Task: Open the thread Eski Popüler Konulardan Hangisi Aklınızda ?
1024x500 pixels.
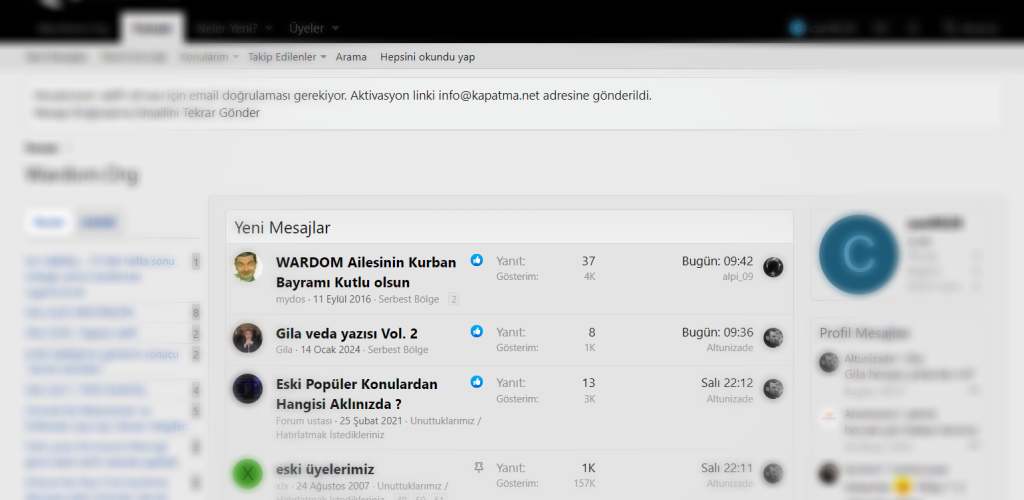Action: 357,394
